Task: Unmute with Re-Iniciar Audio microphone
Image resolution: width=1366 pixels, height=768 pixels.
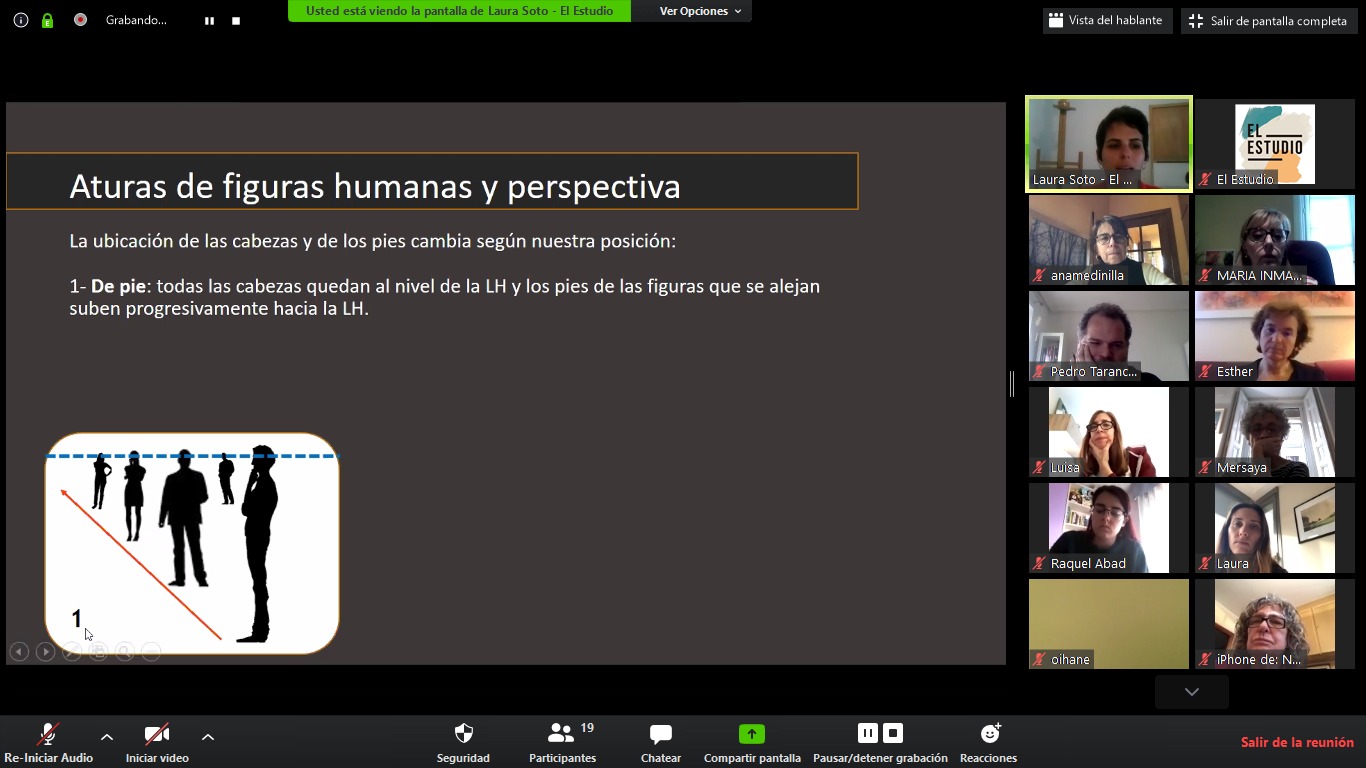Action: tap(48, 735)
